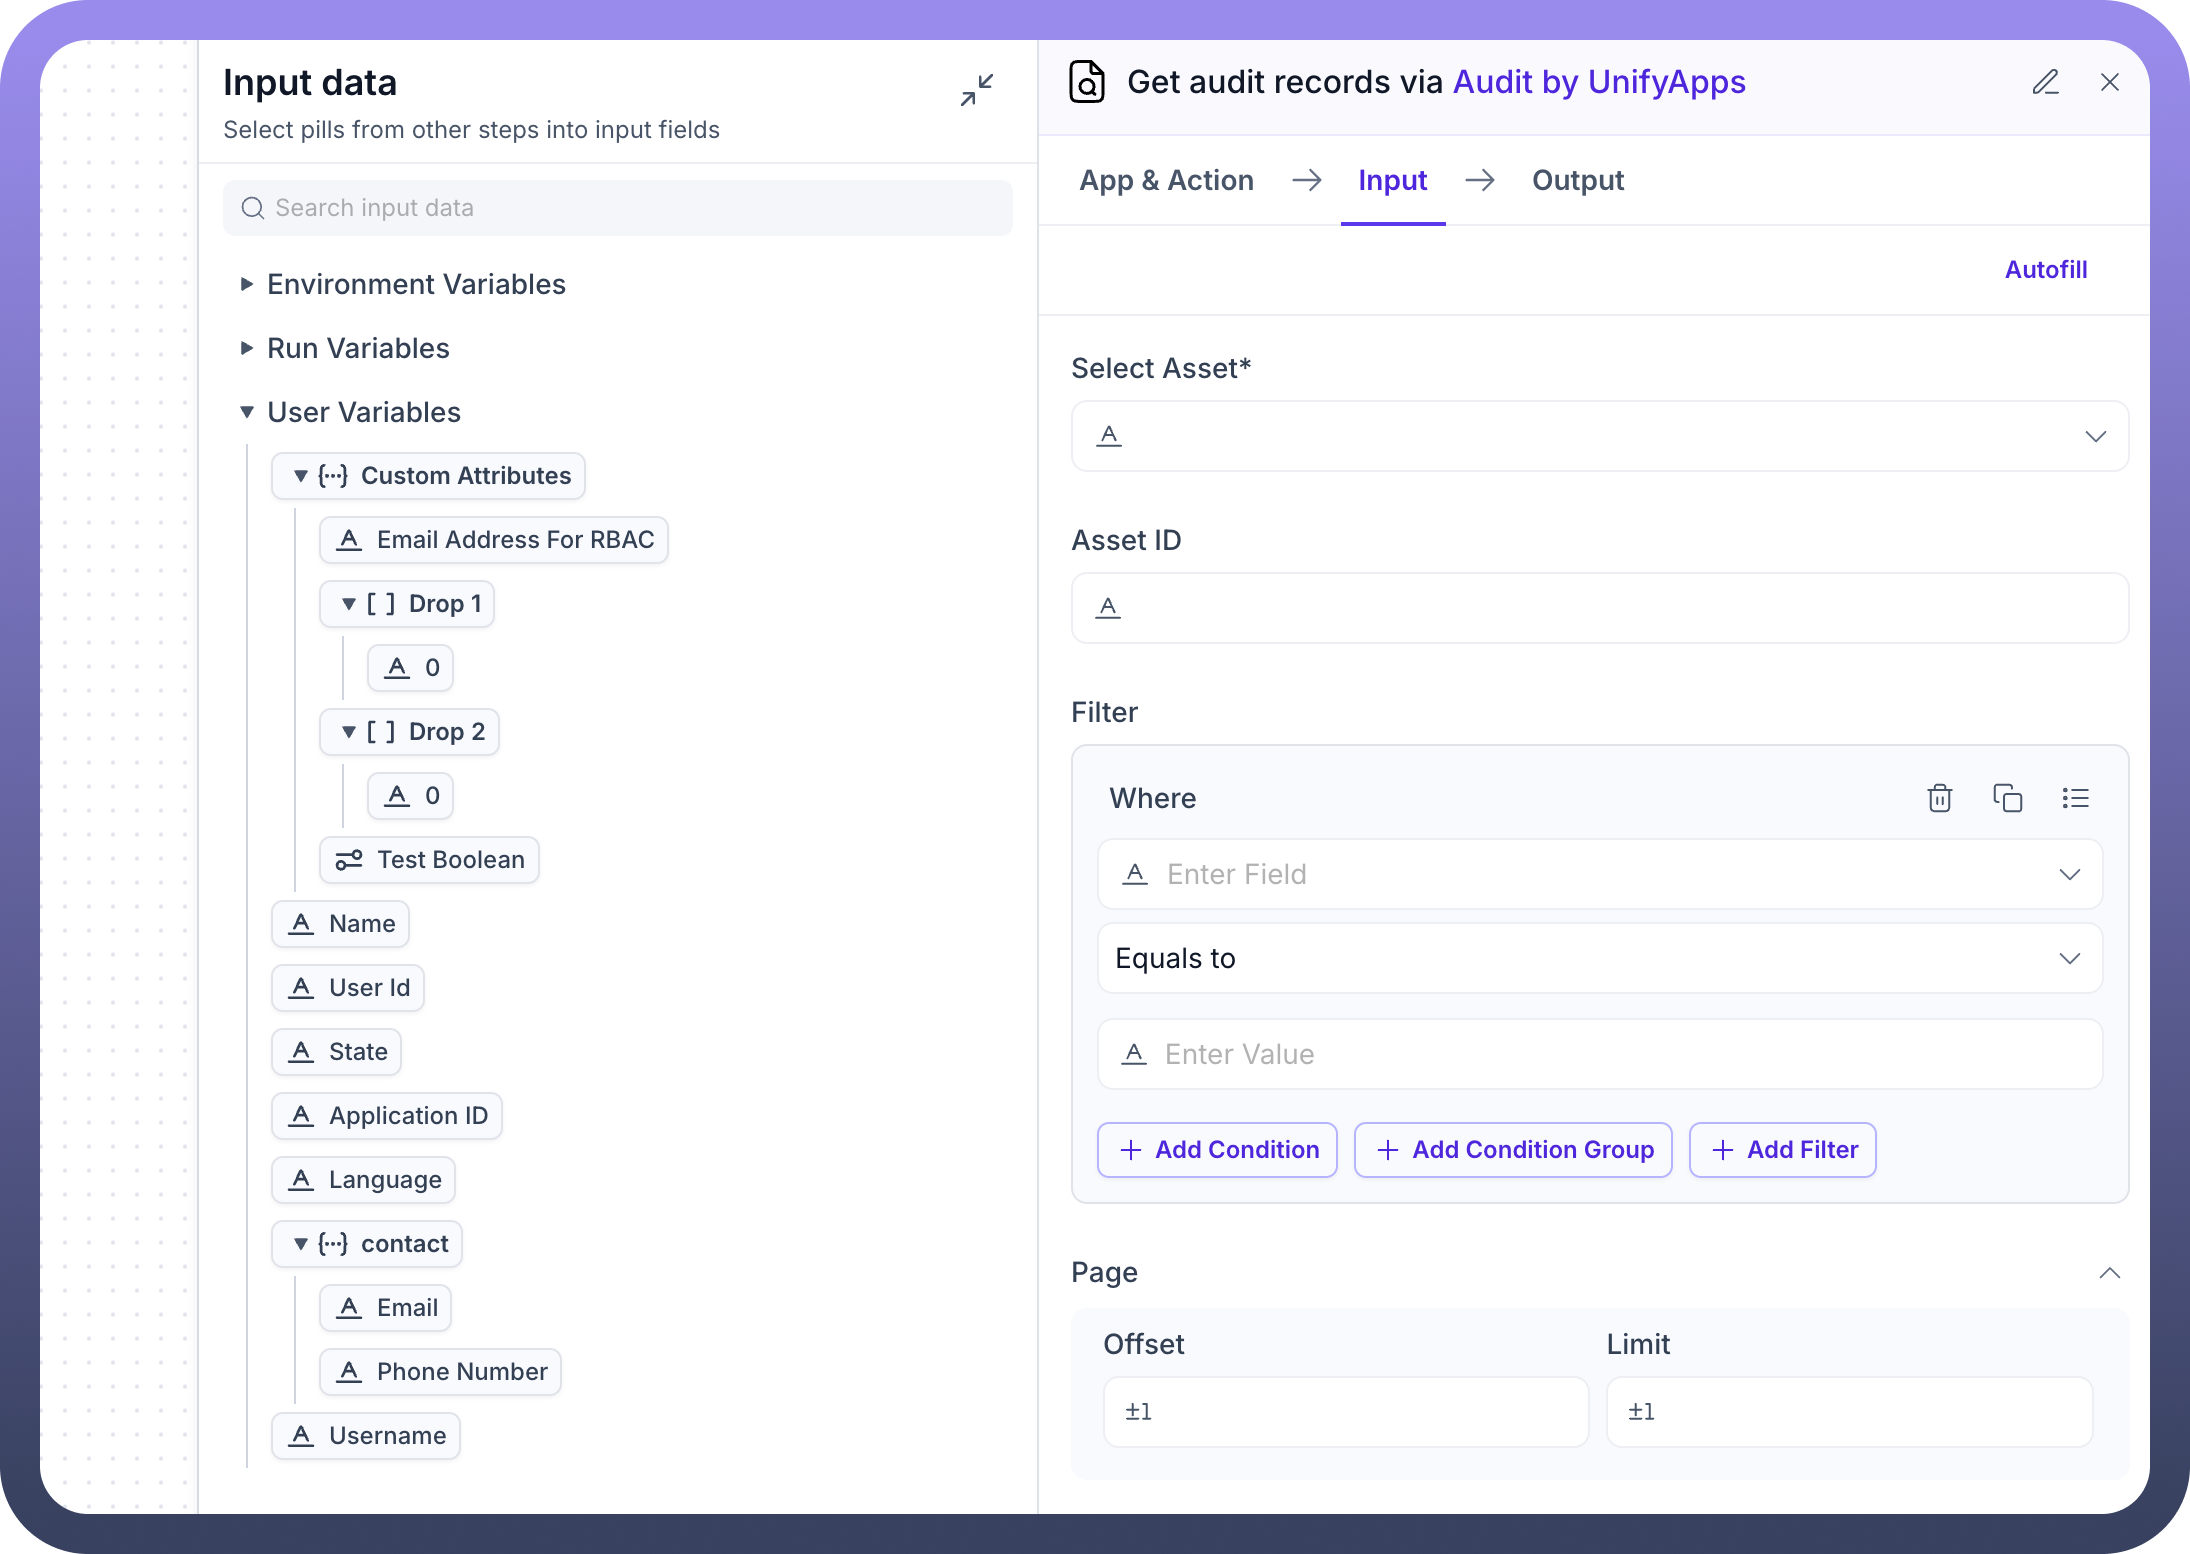Open the Select Asset dropdown
This screenshot has height=1554, width=2190.
coord(2095,436)
